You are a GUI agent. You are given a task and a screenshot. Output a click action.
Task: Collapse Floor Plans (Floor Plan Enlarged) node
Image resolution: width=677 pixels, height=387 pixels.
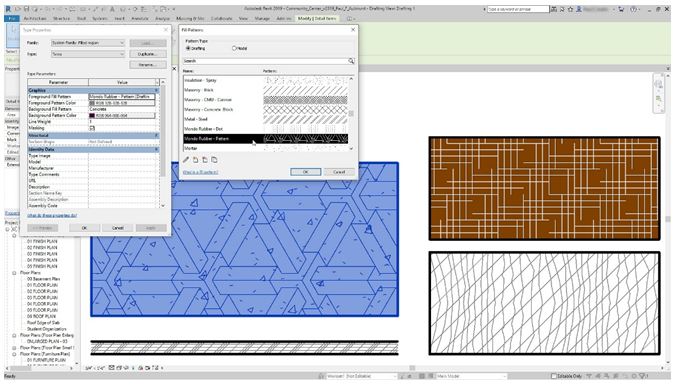(x=14, y=335)
